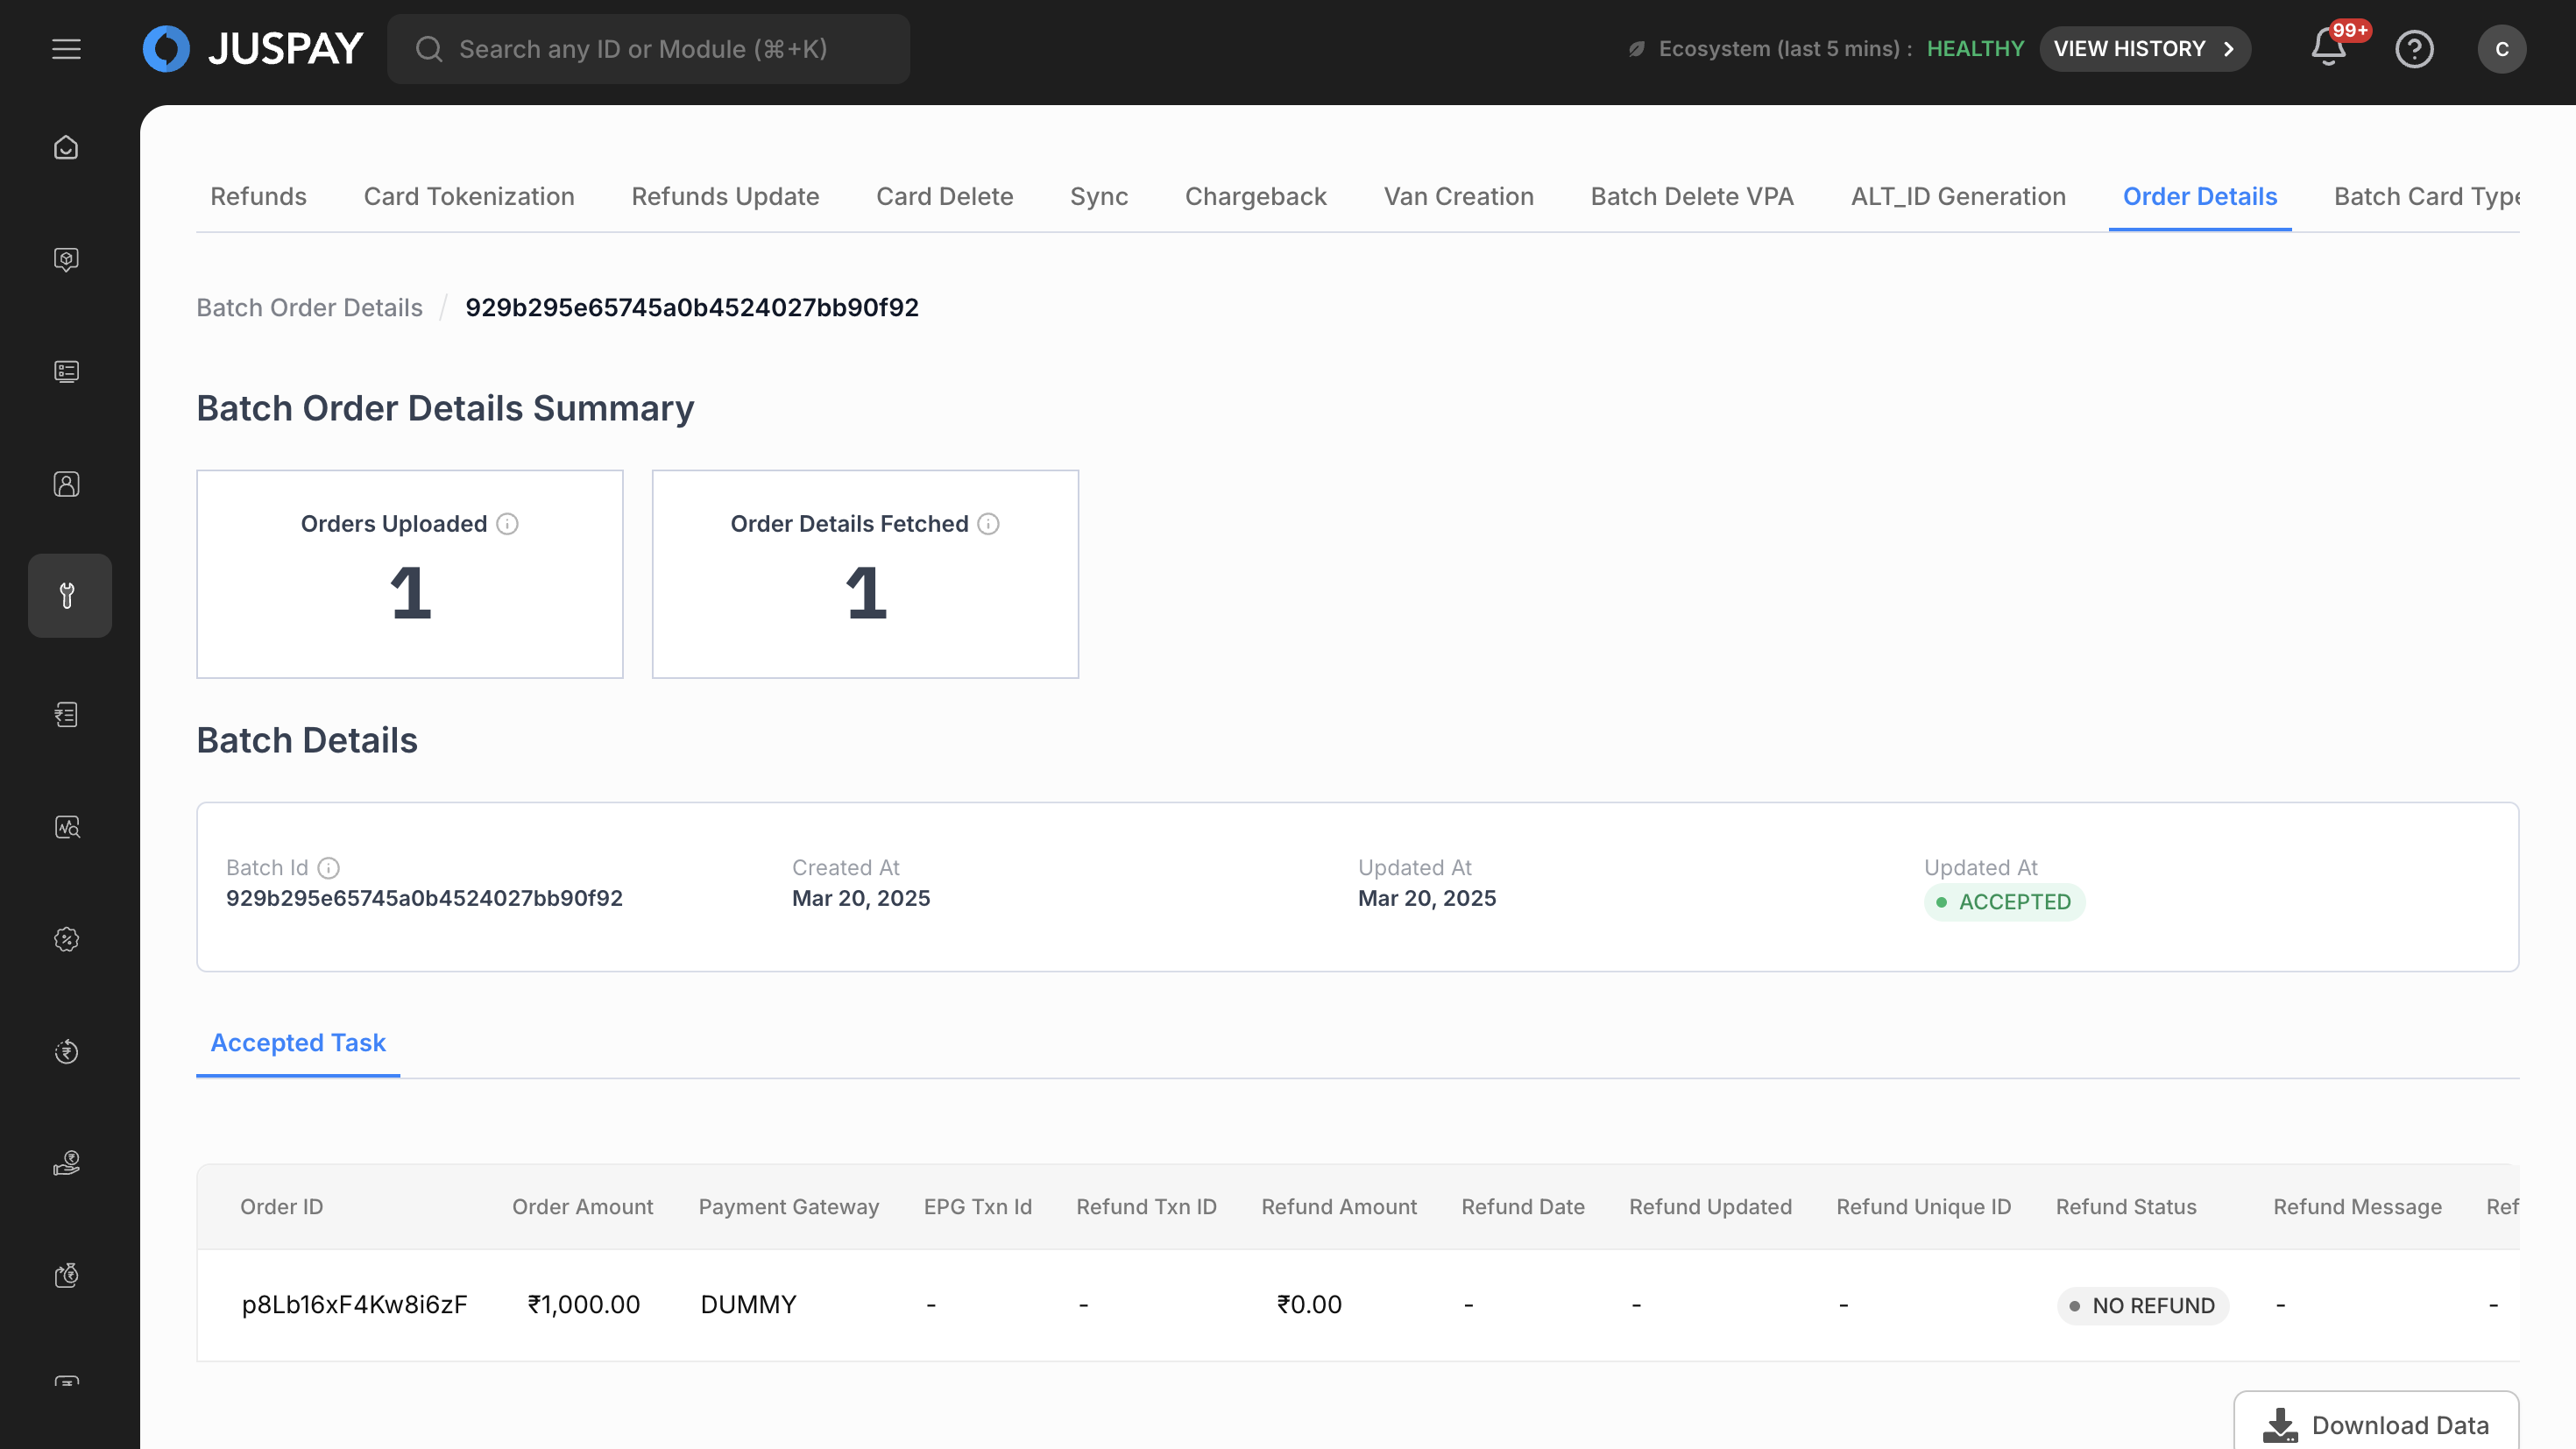Go back to Batch Order Details breadcrumb
2576x1449 pixels.
tap(309, 308)
